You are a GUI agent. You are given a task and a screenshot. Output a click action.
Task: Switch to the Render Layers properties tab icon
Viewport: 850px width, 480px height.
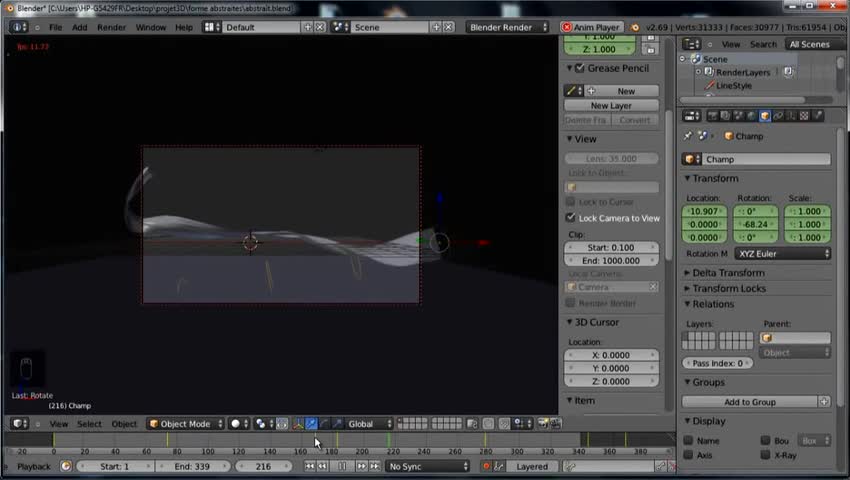tap(725, 116)
